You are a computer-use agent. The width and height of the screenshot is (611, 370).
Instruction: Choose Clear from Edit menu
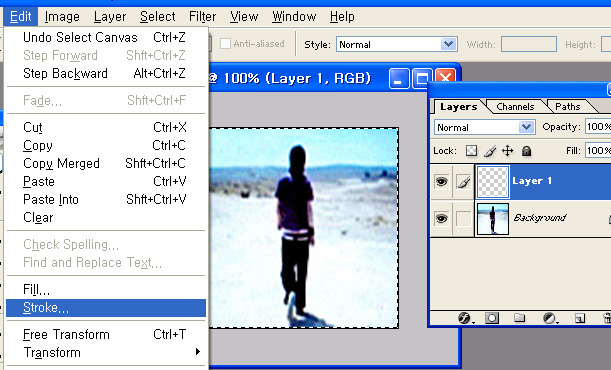coord(106,217)
